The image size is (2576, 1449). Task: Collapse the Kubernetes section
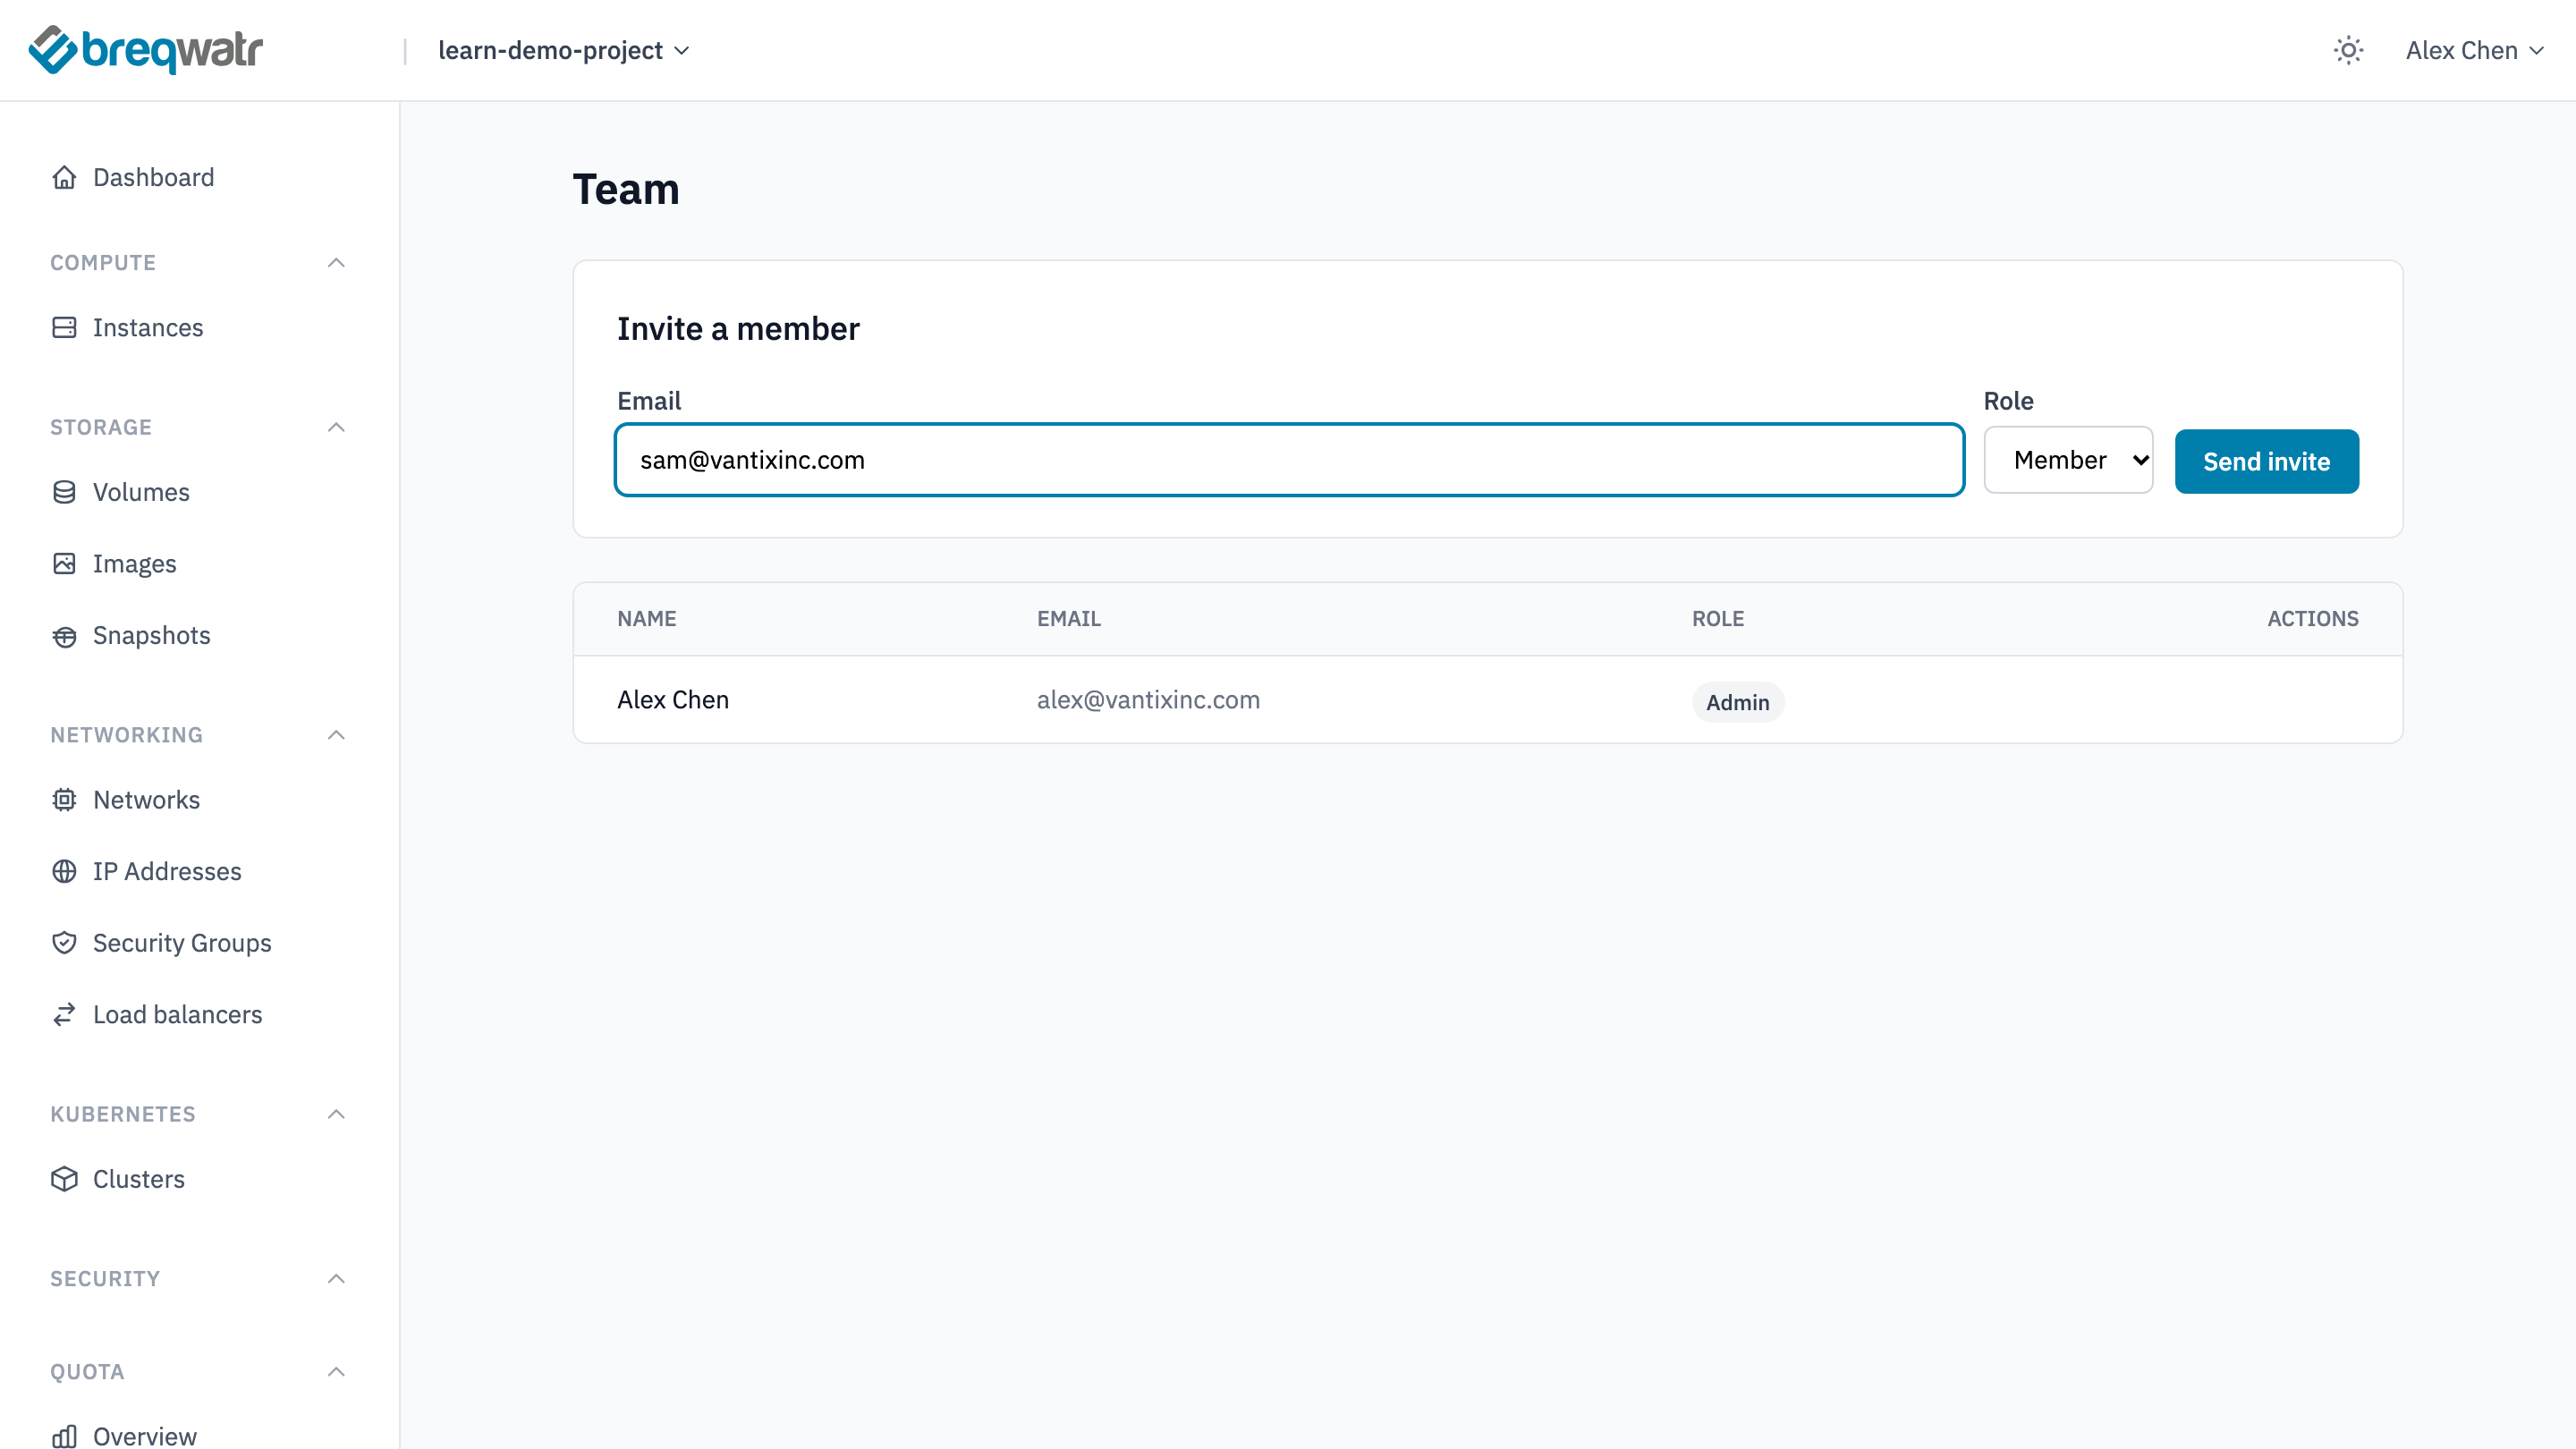click(x=336, y=1114)
